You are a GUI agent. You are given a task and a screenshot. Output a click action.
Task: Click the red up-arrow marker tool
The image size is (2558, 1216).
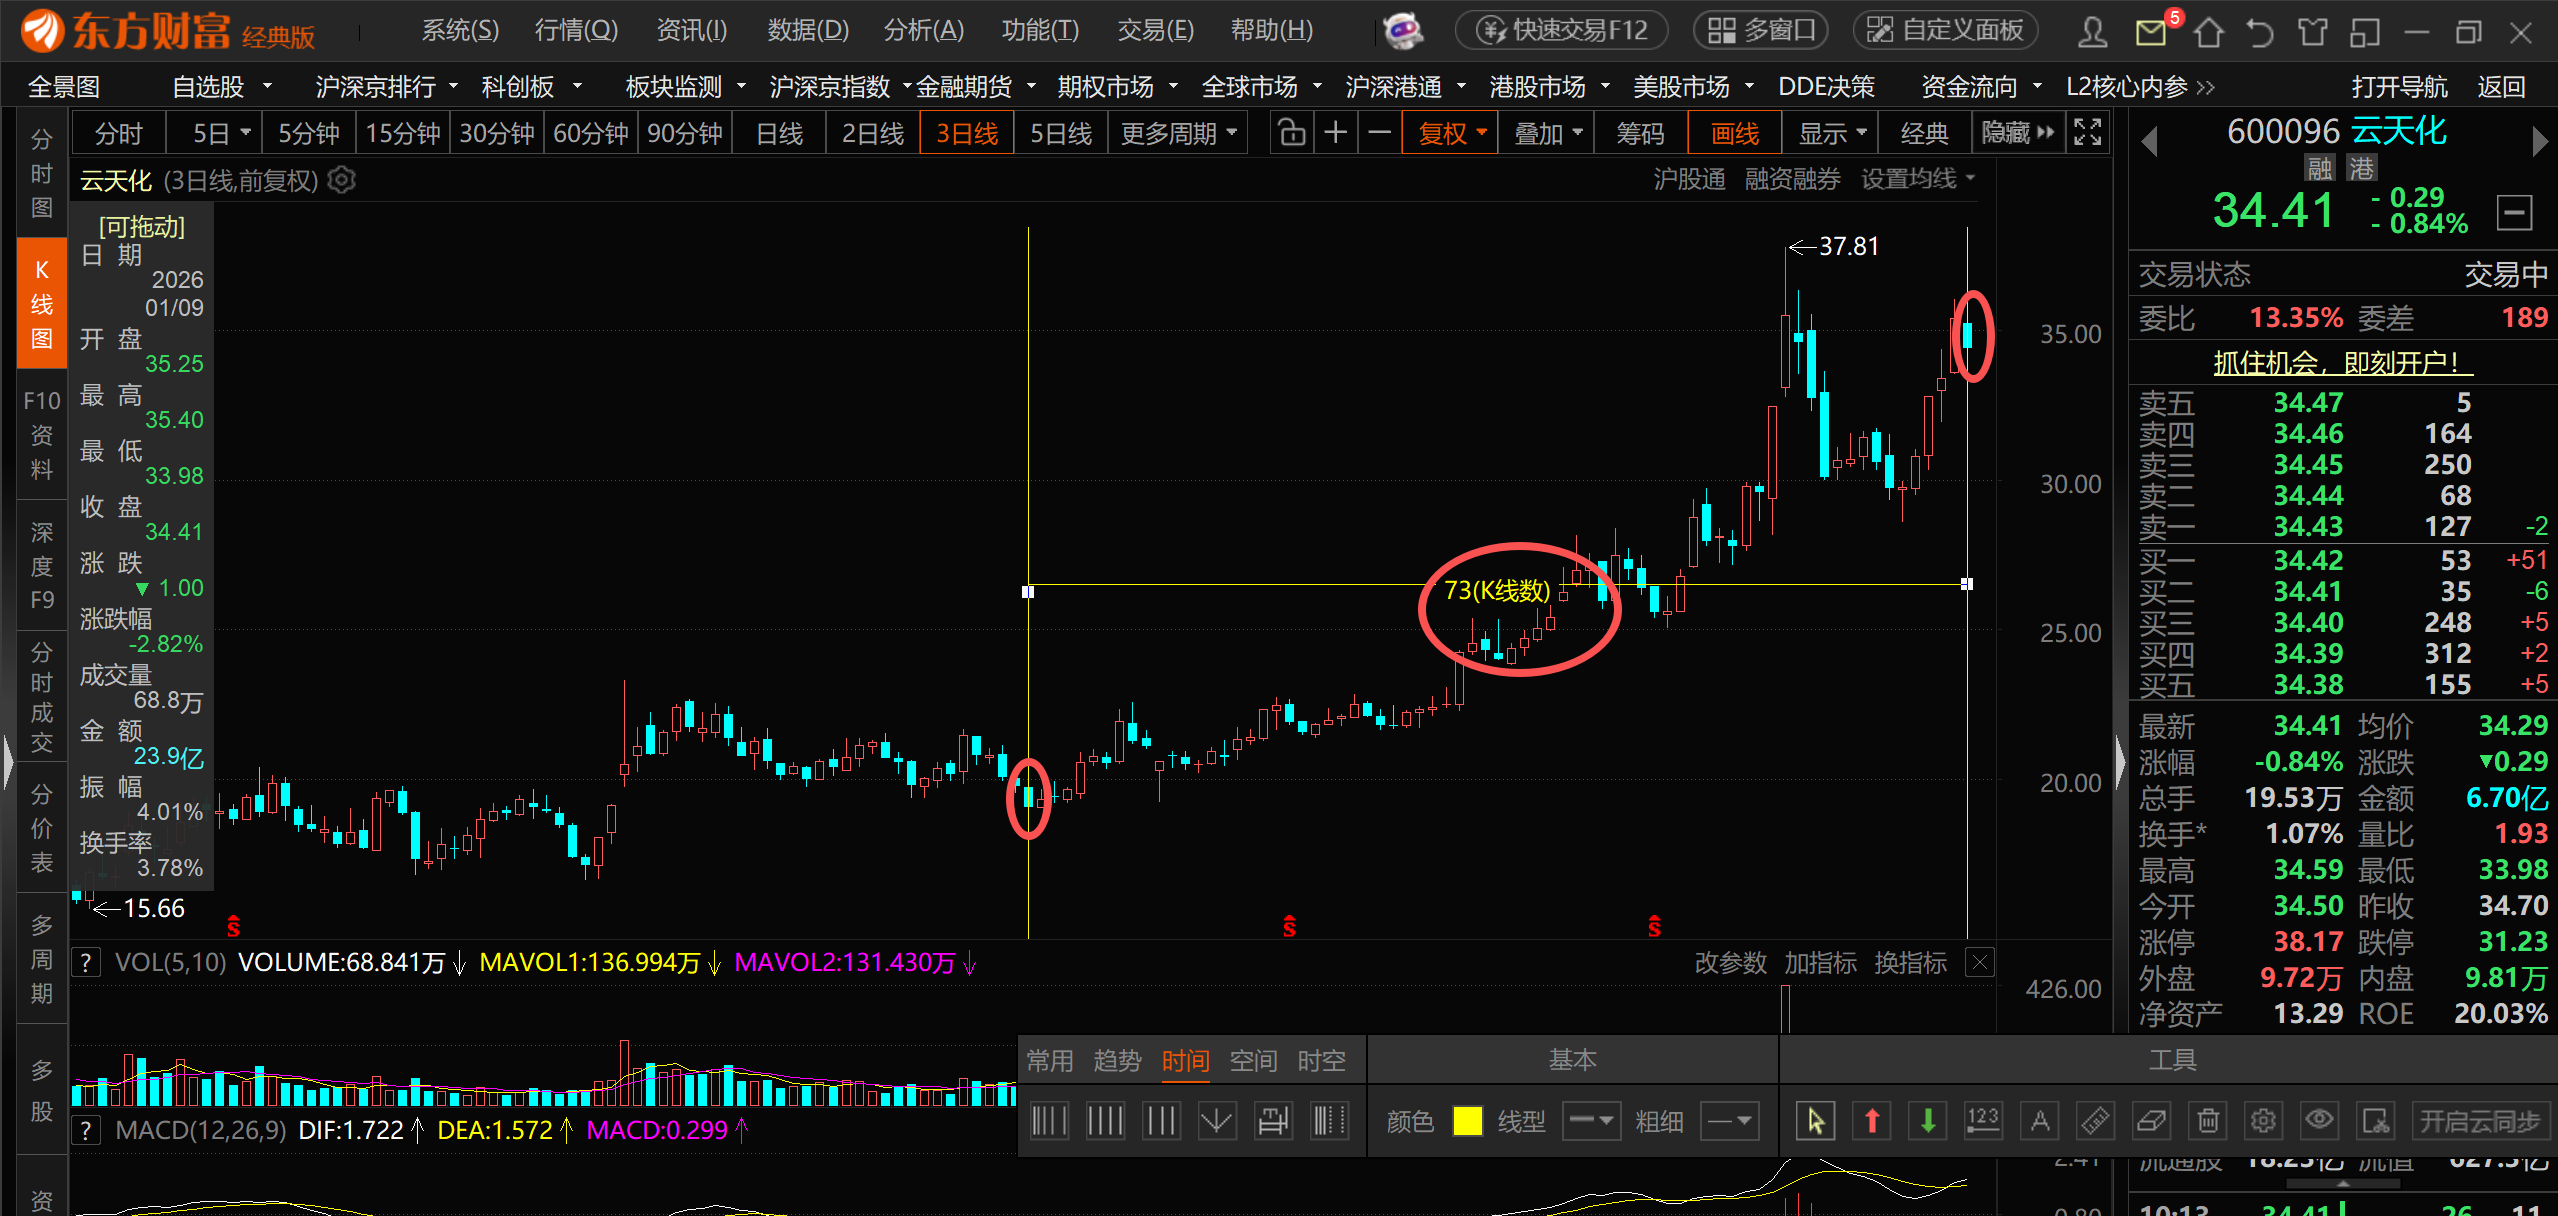tap(1872, 1121)
